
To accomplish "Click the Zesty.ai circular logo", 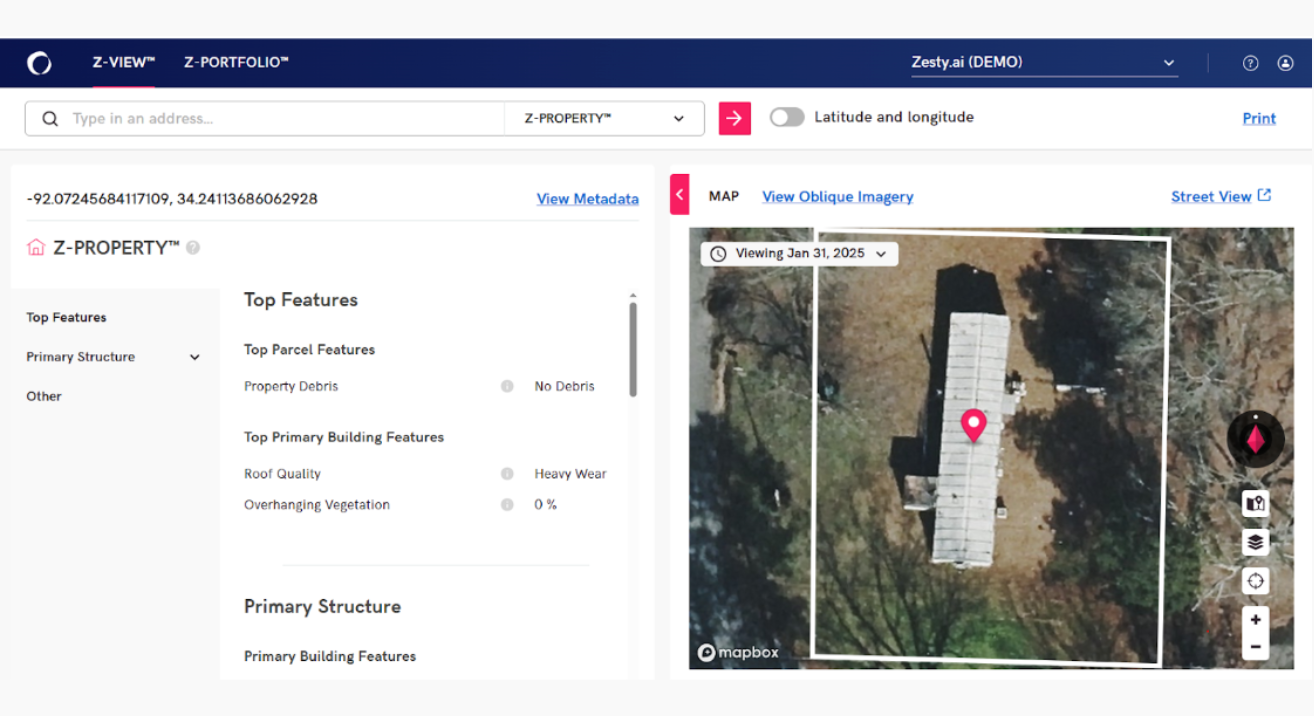I will point(39,63).
